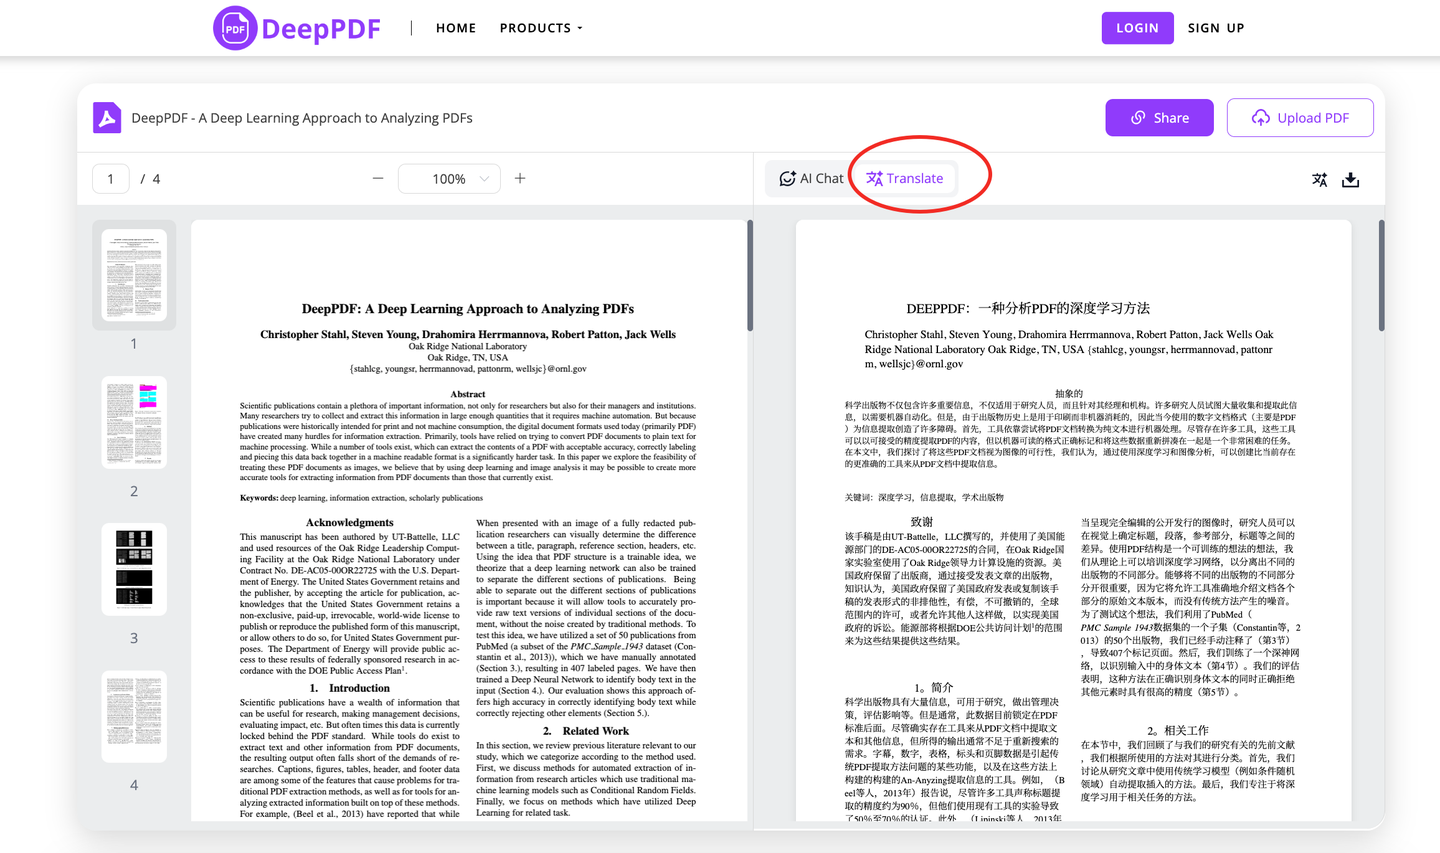1440x853 pixels.
Task: Select the document icon next to the PDF title
Action: coord(106,117)
